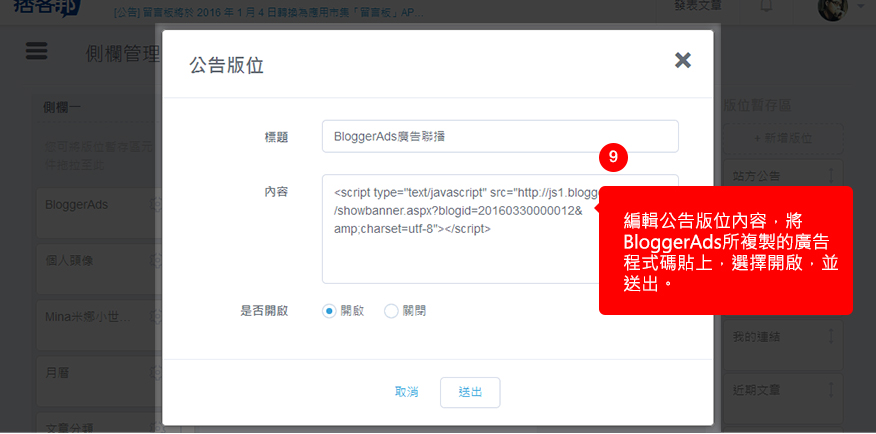This screenshot has height=434, width=876.
Task: Open the notifications bell icon
Action: pyautogui.click(x=766, y=6)
